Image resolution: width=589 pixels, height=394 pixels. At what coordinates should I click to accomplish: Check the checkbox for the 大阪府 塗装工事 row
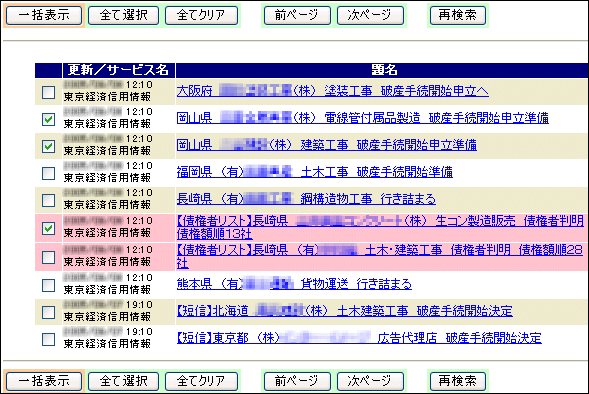[x=48, y=92]
